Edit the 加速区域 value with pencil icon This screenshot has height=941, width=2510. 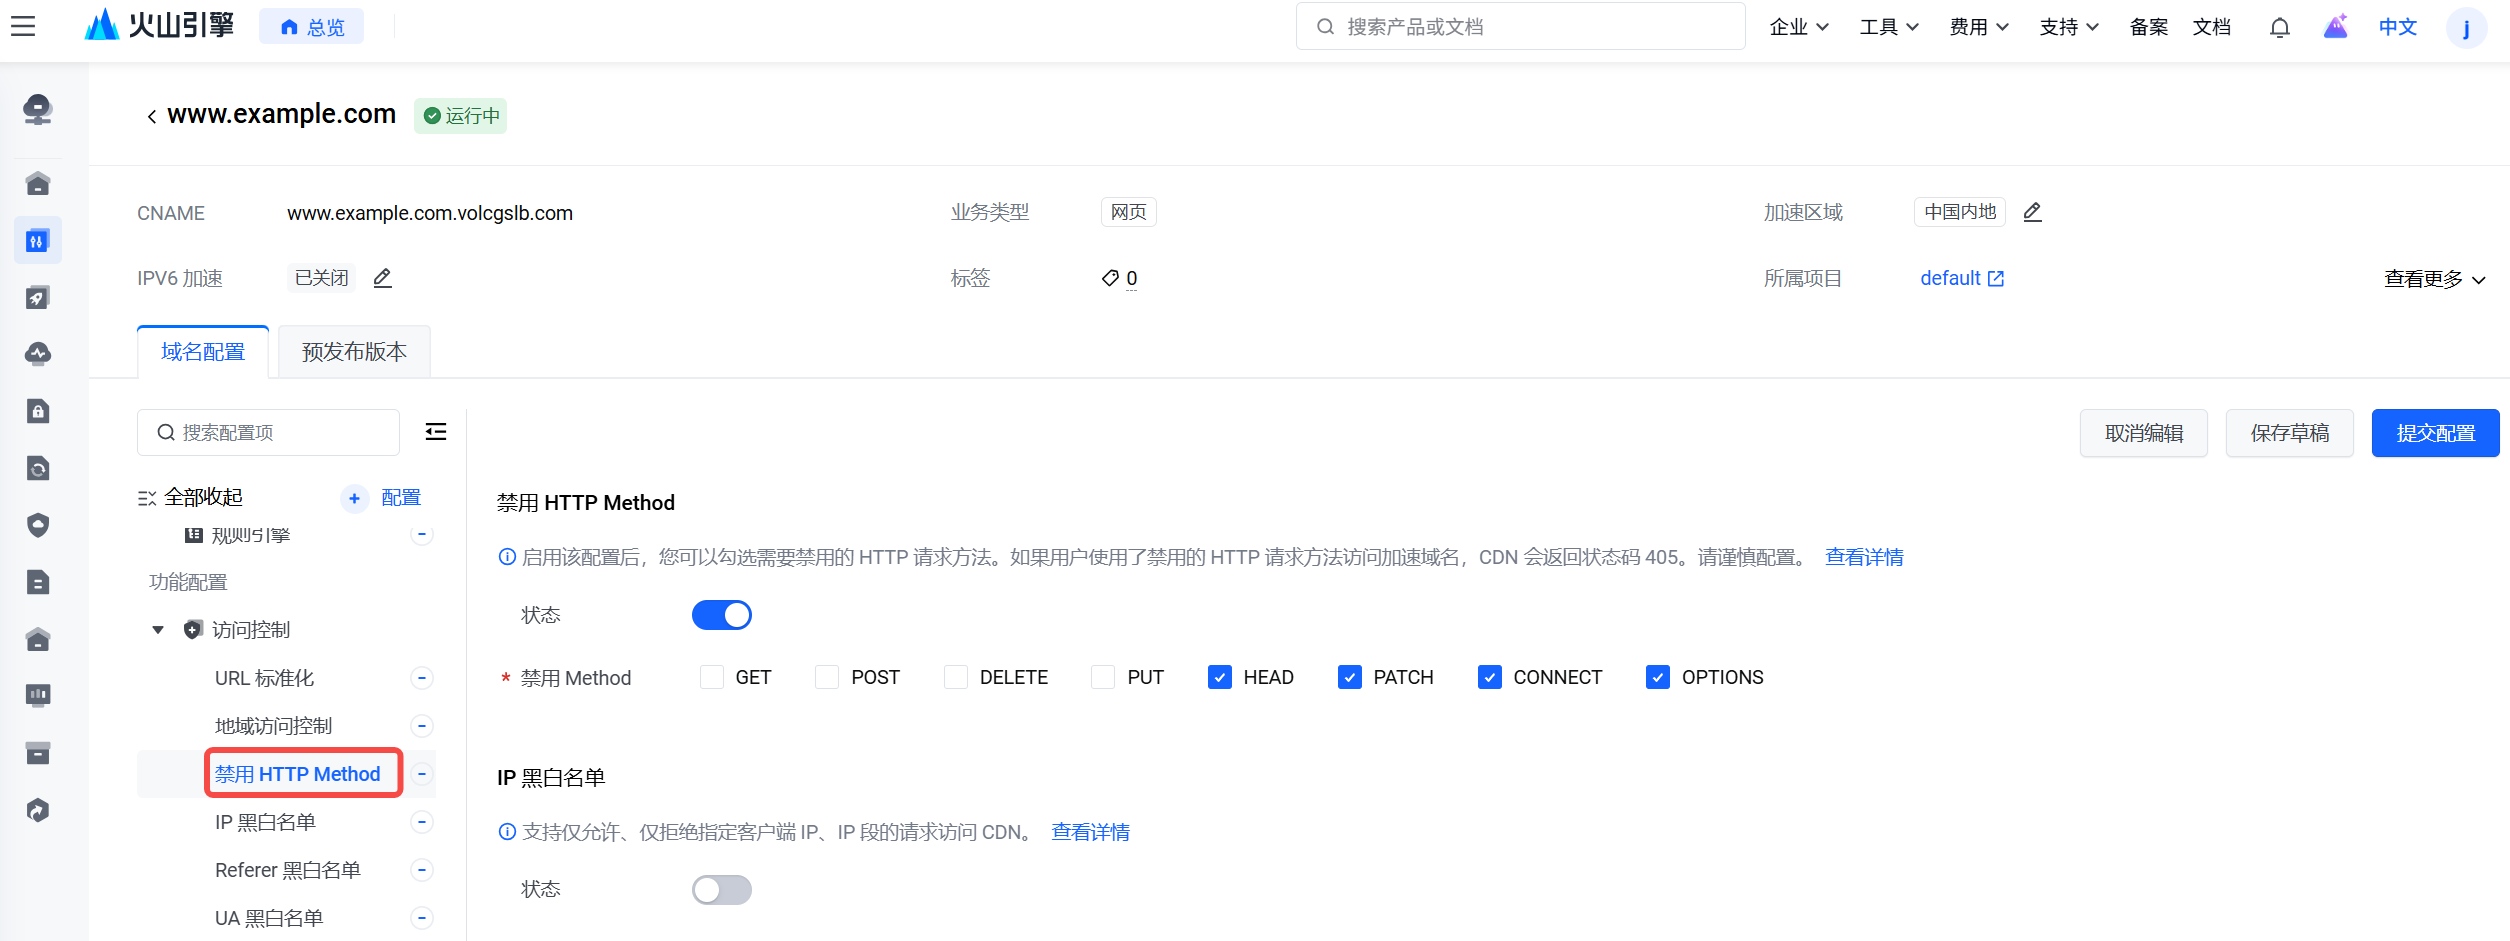pos(2032,212)
